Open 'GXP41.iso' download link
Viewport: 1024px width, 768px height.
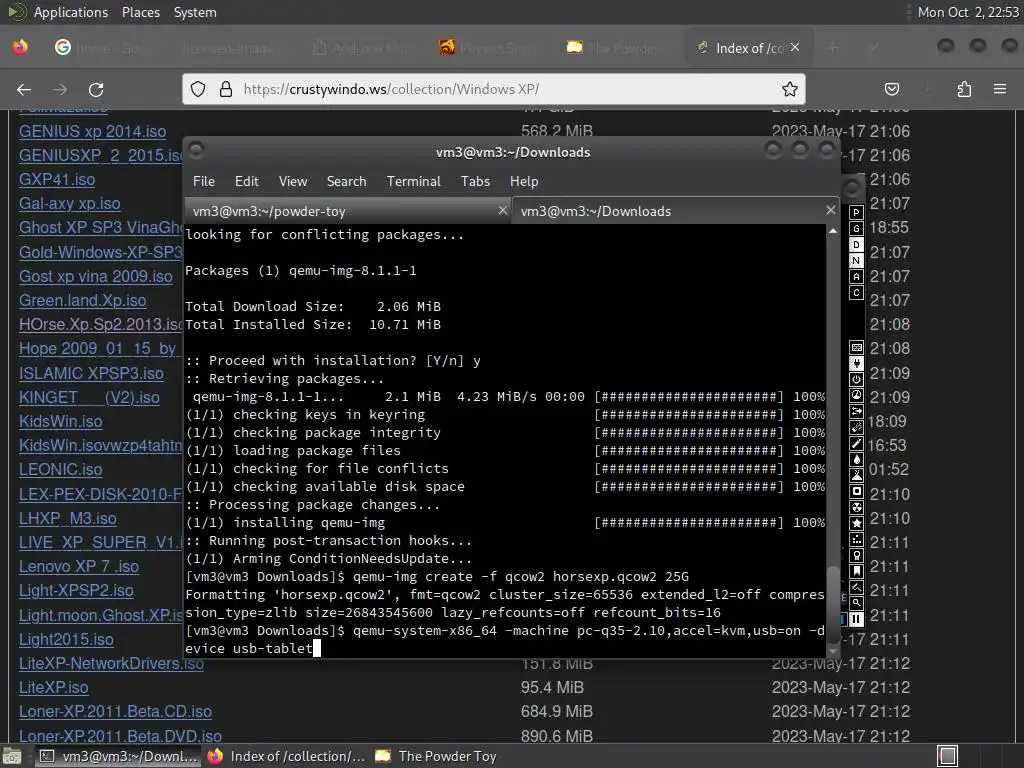57,180
